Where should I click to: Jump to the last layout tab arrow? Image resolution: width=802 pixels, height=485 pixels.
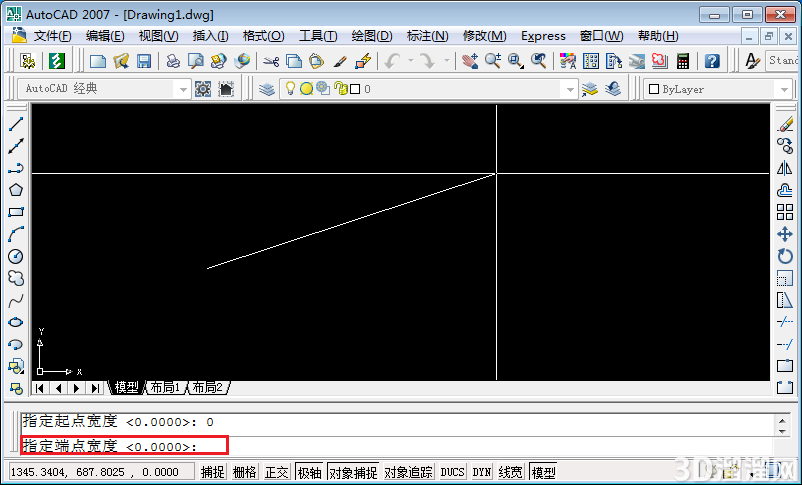pos(95,388)
